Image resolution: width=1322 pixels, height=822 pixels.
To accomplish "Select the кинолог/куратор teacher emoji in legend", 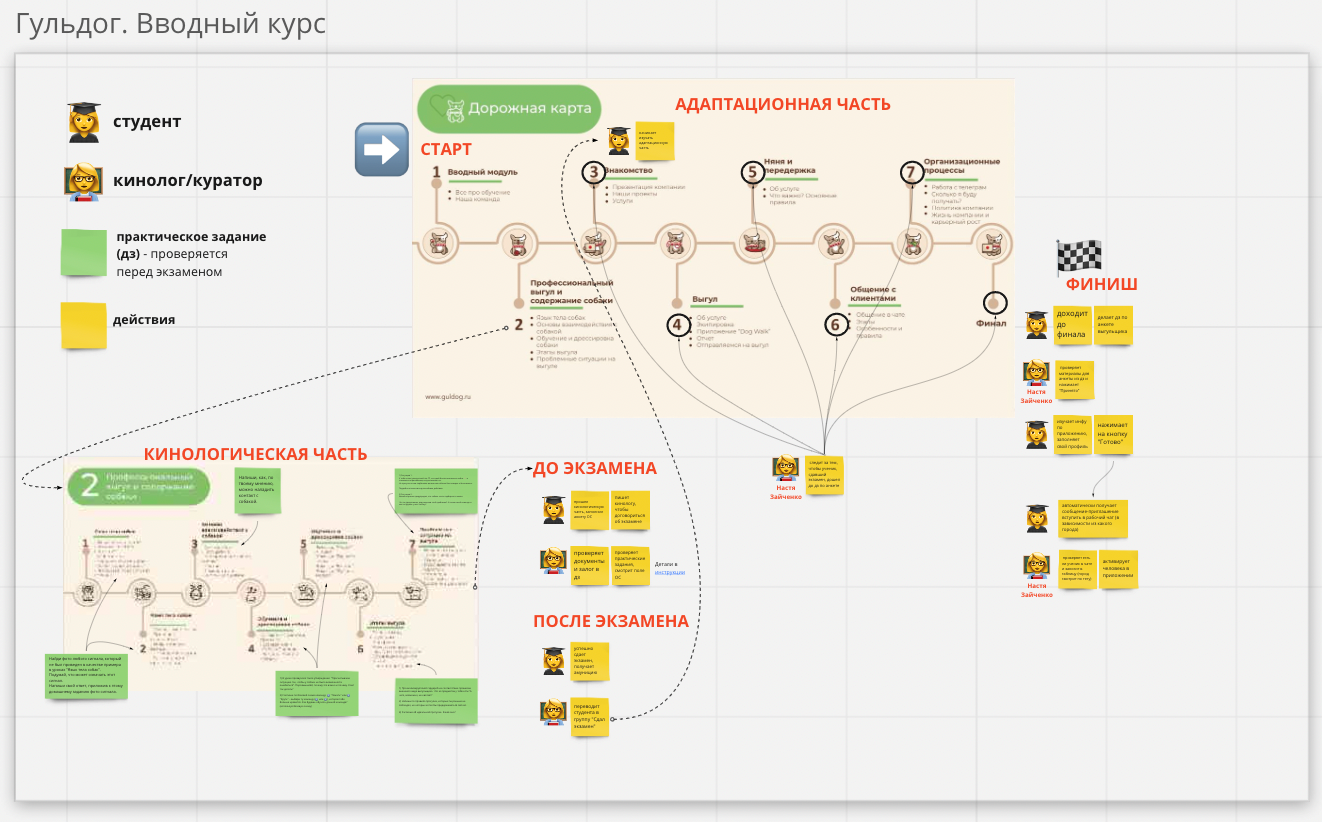I will (84, 182).
